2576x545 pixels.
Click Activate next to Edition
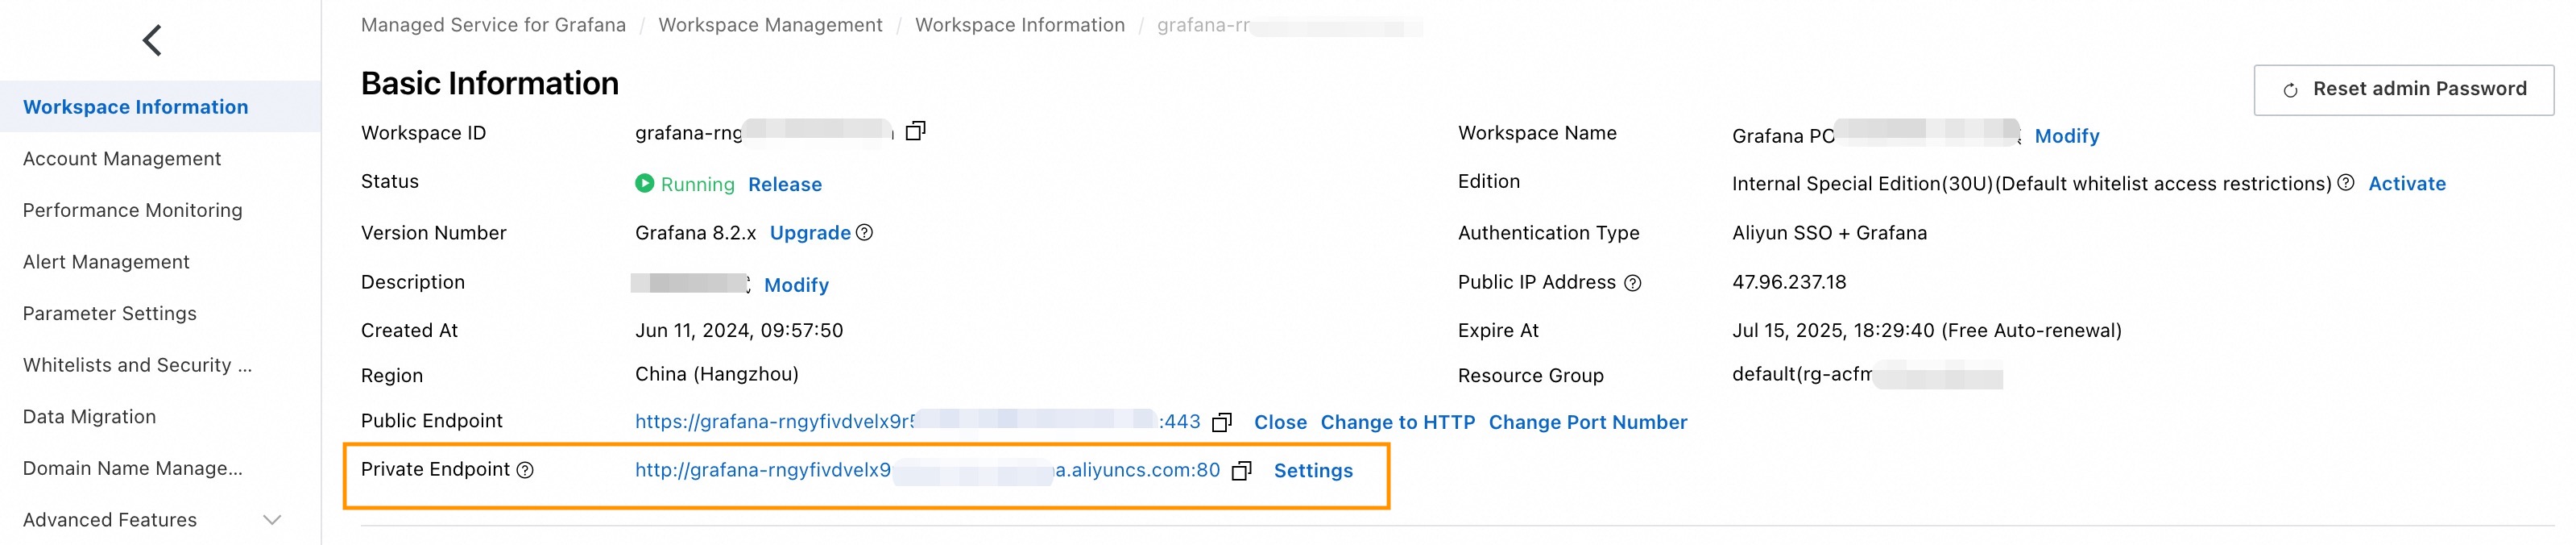coord(2407,184)
